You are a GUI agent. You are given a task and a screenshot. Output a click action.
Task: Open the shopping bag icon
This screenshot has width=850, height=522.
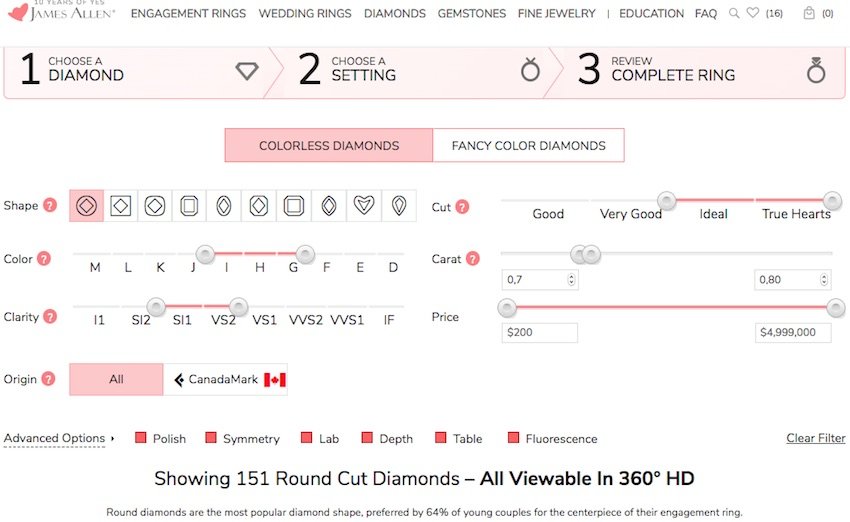click(809, 13)
